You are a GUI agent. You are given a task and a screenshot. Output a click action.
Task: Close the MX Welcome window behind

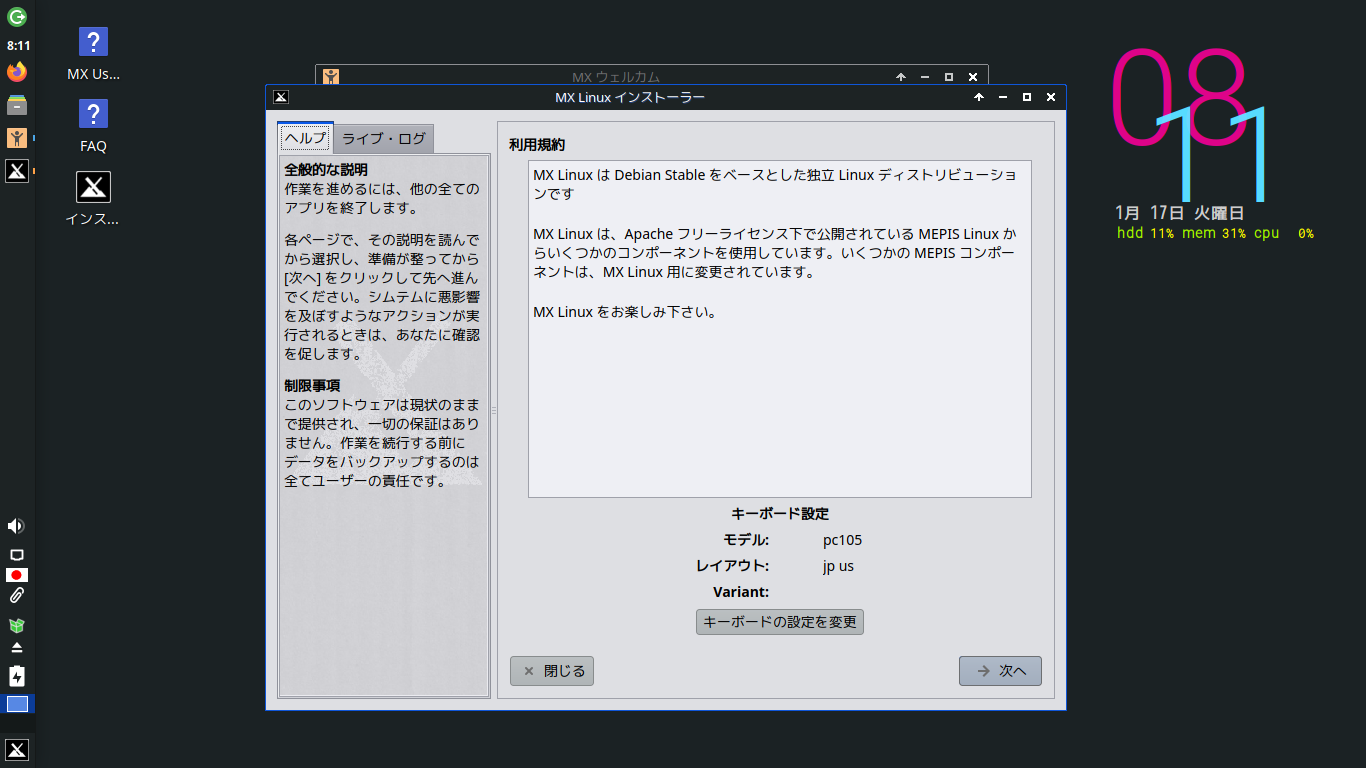click(x=973, y=76)
